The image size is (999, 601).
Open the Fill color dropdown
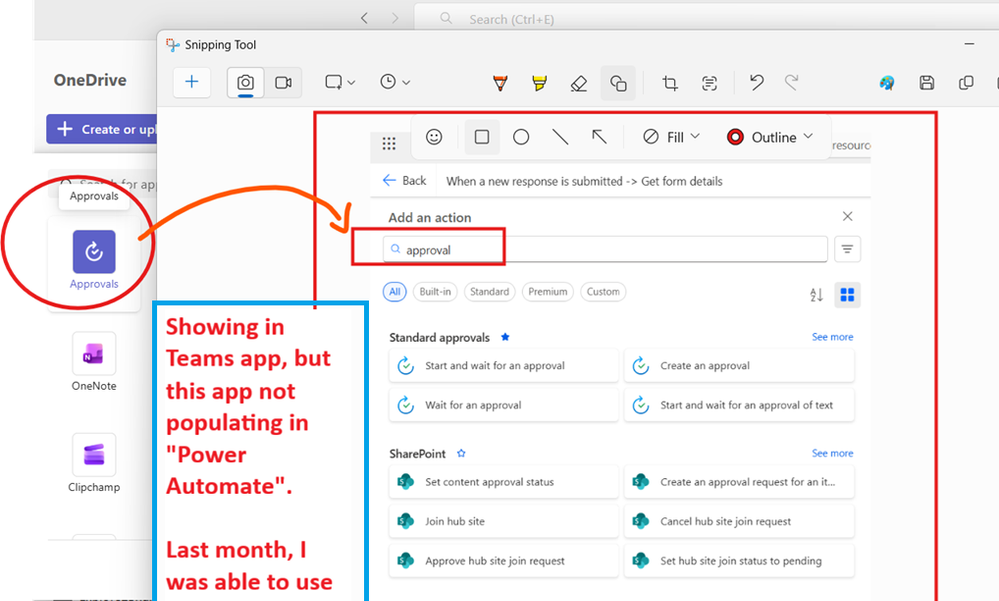[672, 137]
